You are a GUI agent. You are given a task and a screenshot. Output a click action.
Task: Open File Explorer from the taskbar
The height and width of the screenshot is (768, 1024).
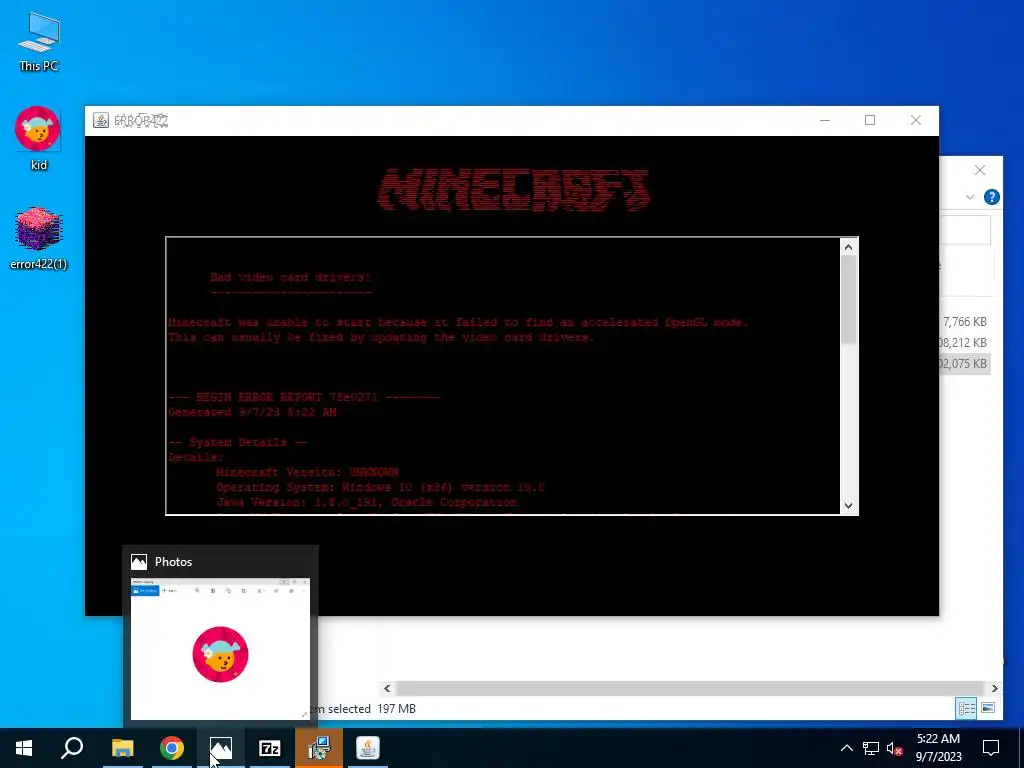pos(122,748)
